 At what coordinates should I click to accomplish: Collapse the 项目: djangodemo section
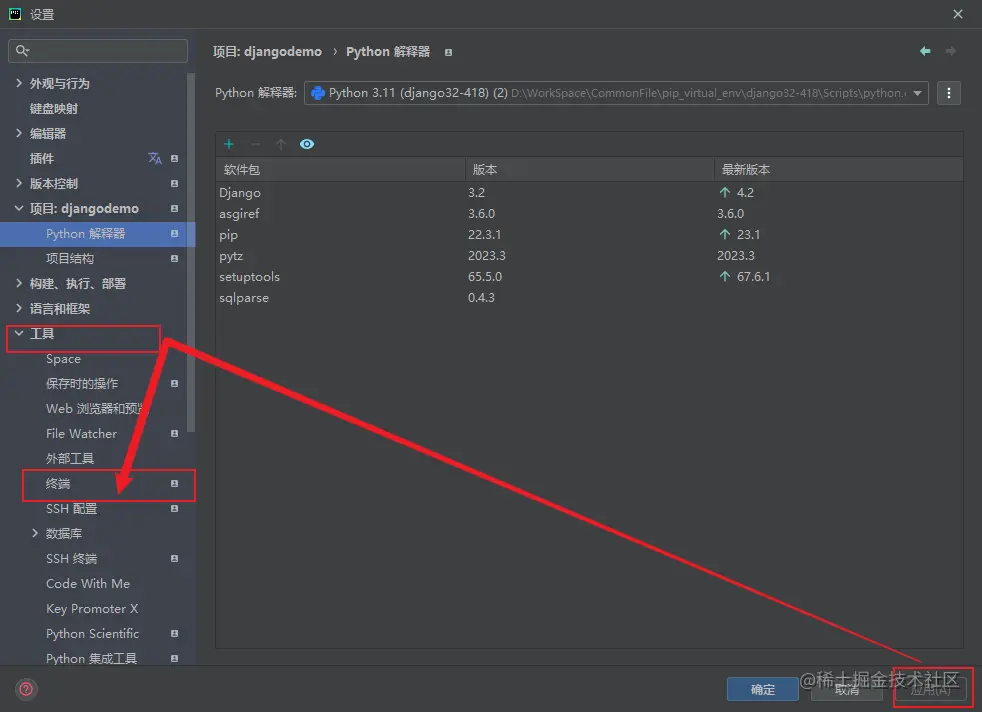coord(19,208)
